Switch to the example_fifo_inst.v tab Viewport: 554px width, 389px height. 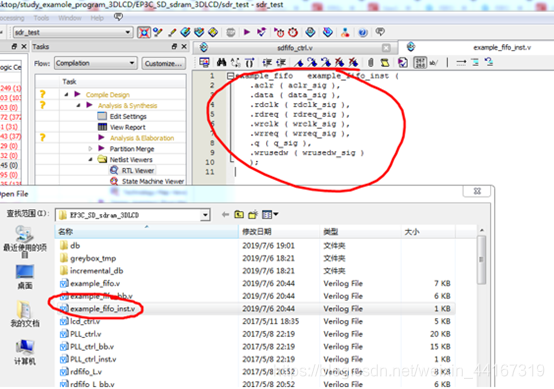click(x=502, y=47)
